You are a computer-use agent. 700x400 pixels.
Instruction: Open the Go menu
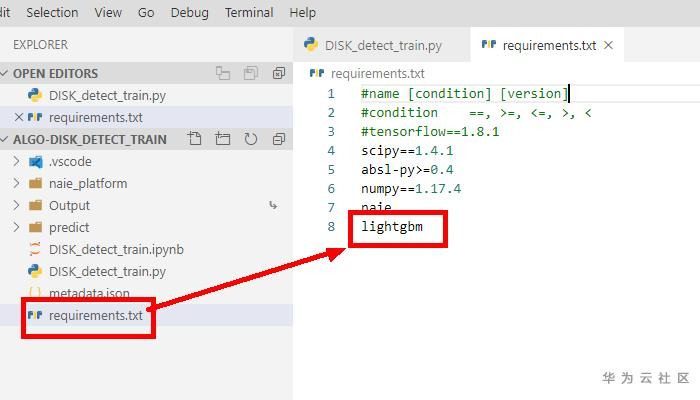(x=146, y=12)
